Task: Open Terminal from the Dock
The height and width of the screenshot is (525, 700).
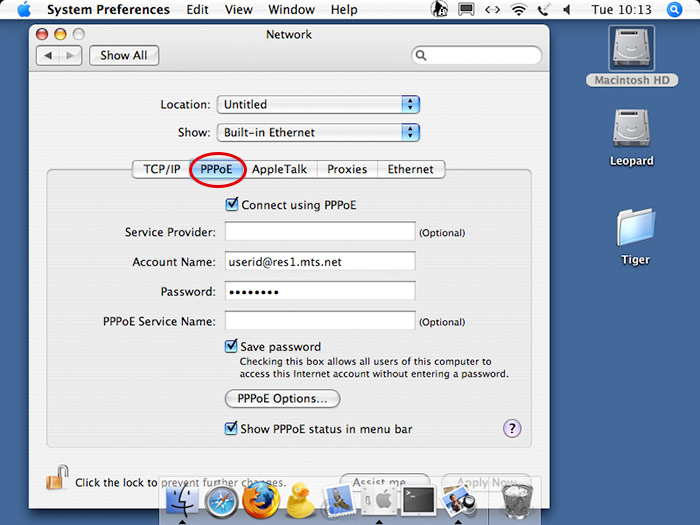Action: (418, 500)
